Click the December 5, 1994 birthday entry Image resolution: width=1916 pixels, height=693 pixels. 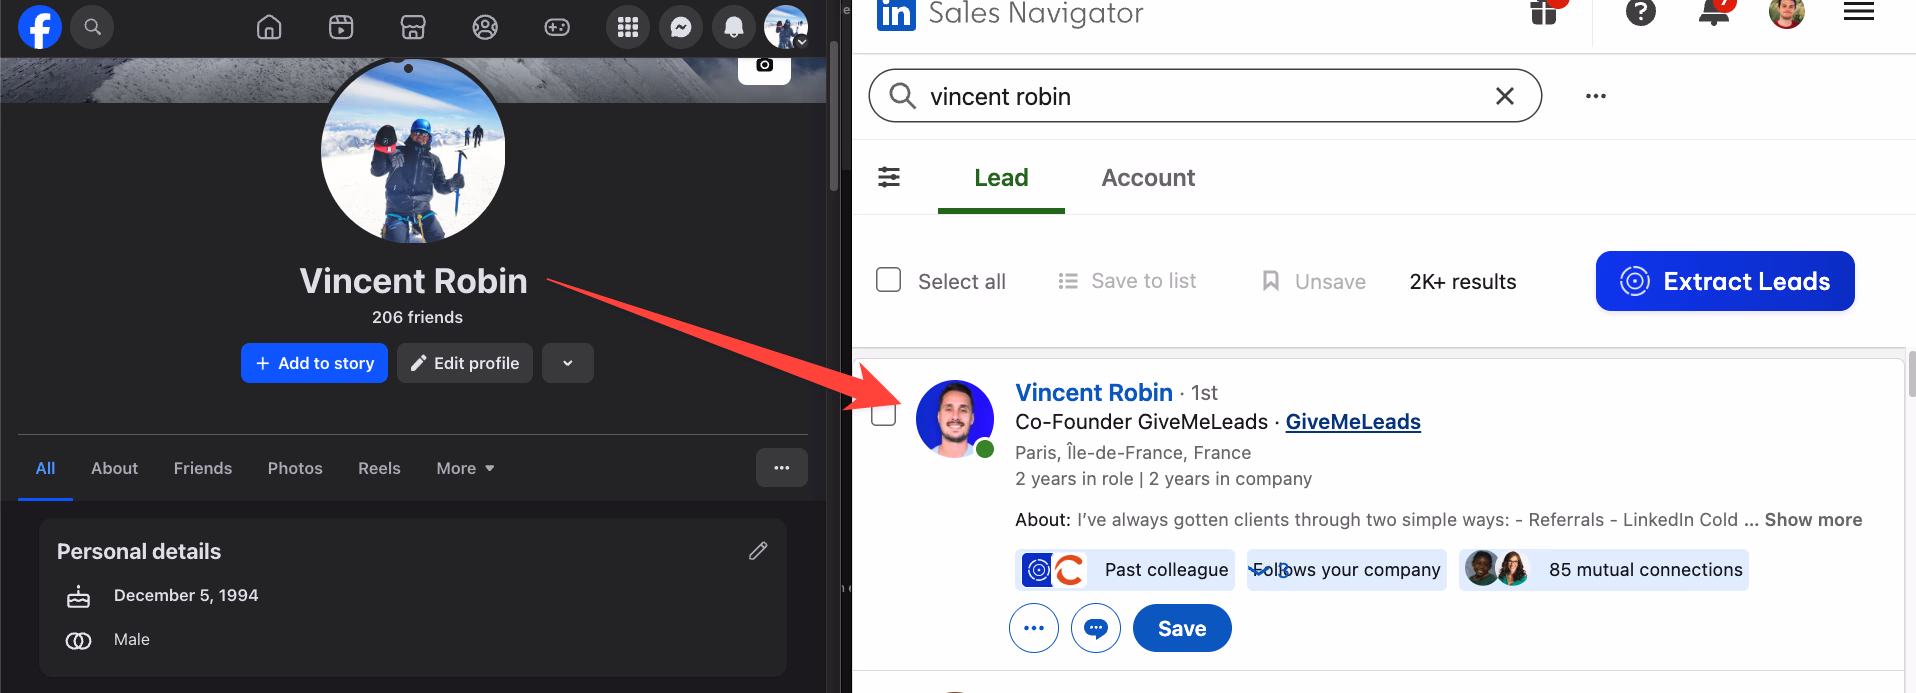click(186, 595)
